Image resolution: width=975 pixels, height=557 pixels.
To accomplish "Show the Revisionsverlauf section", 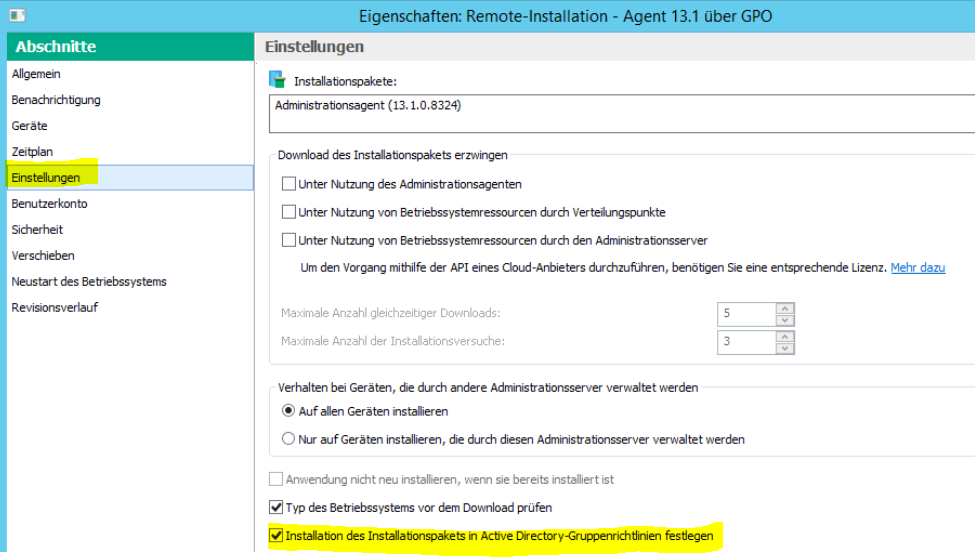I will pyautogui.click(x=55, y=308).
